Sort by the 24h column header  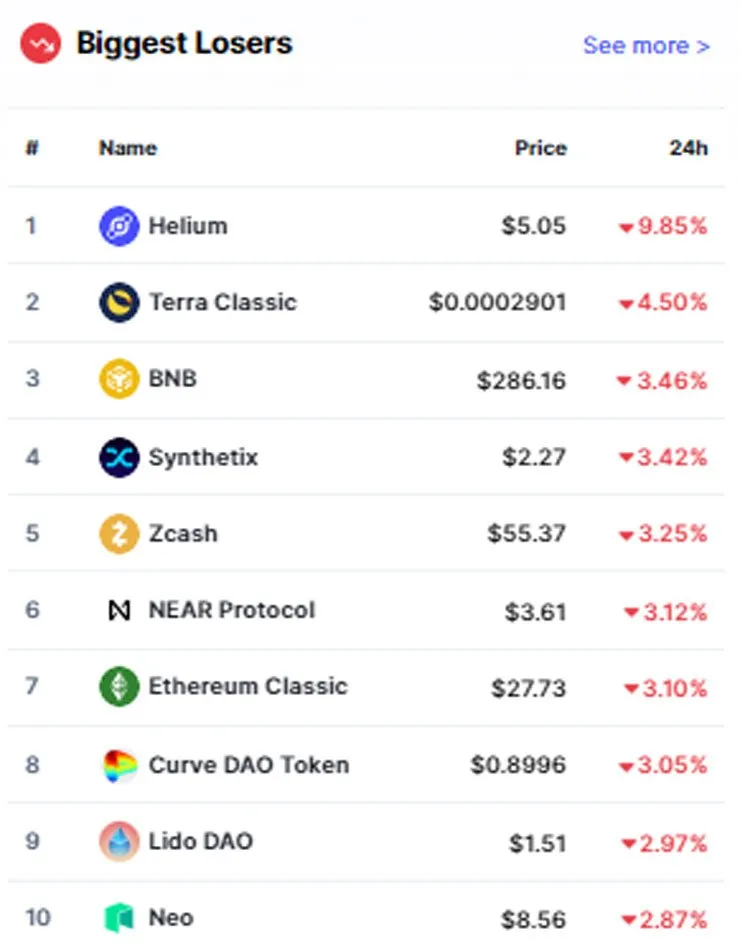[688, 148]
